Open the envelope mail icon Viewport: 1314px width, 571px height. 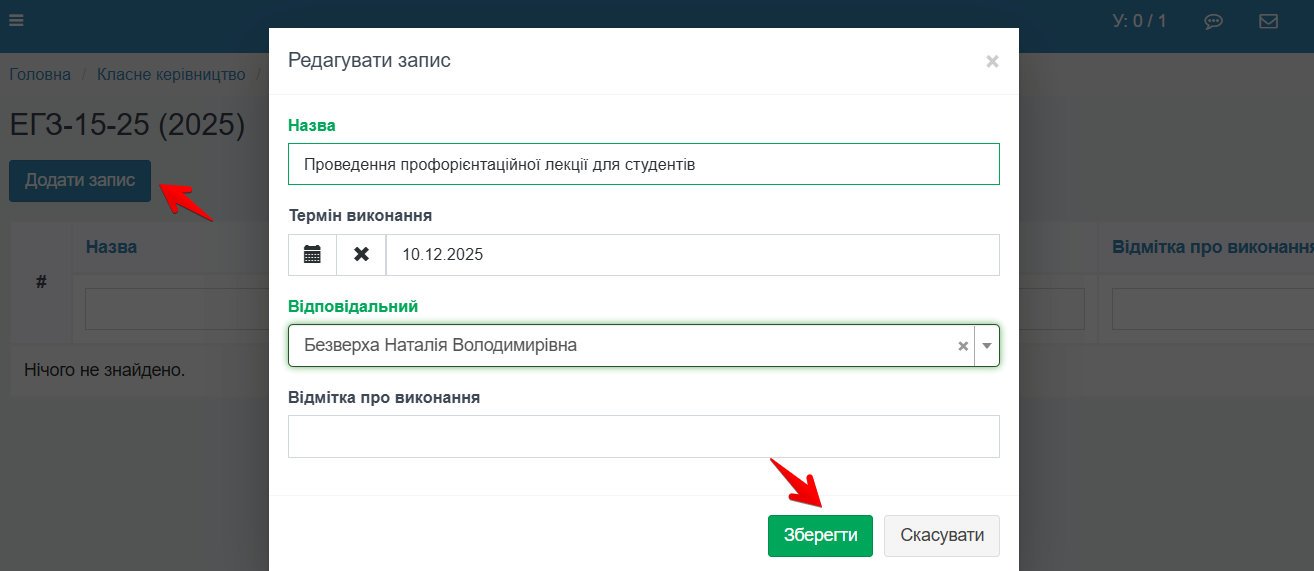(x=1268, y=21)
